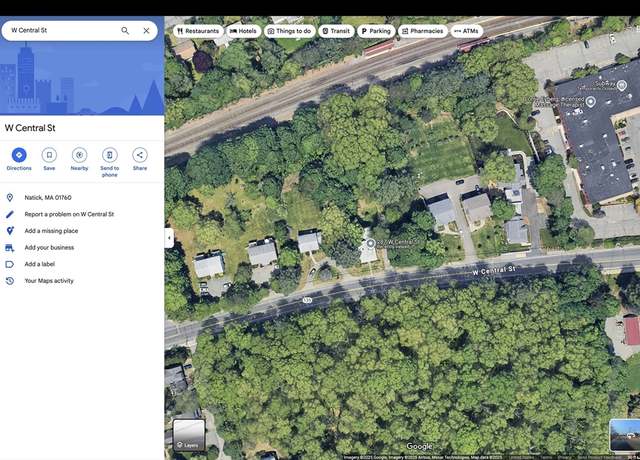Show ATMs on map
Viewport: 640px width, 460px height.
pyautogui.click(x=467, y=31)
